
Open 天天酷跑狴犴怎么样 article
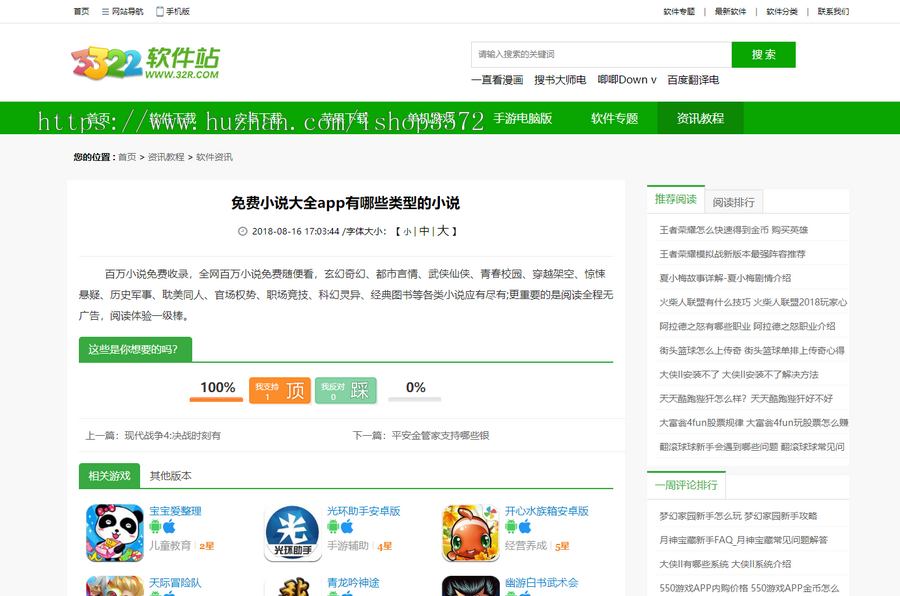pyautogui.click(x=746, y=399)
